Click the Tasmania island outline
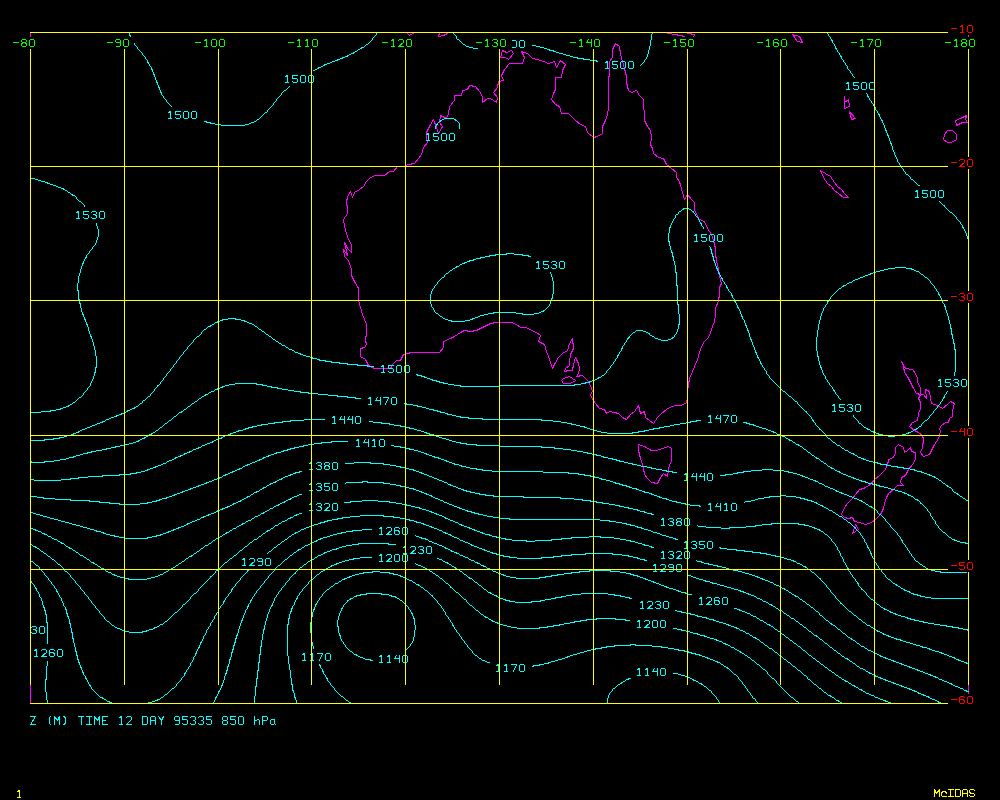1000x800 pixels. [x=657, y=462]
